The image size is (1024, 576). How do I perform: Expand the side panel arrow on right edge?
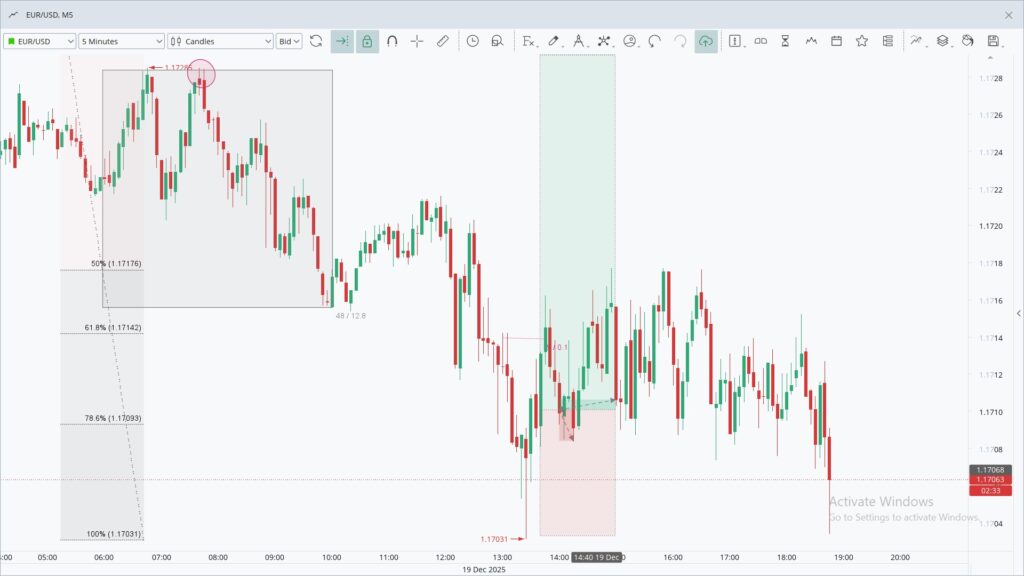coord(1018,314)
